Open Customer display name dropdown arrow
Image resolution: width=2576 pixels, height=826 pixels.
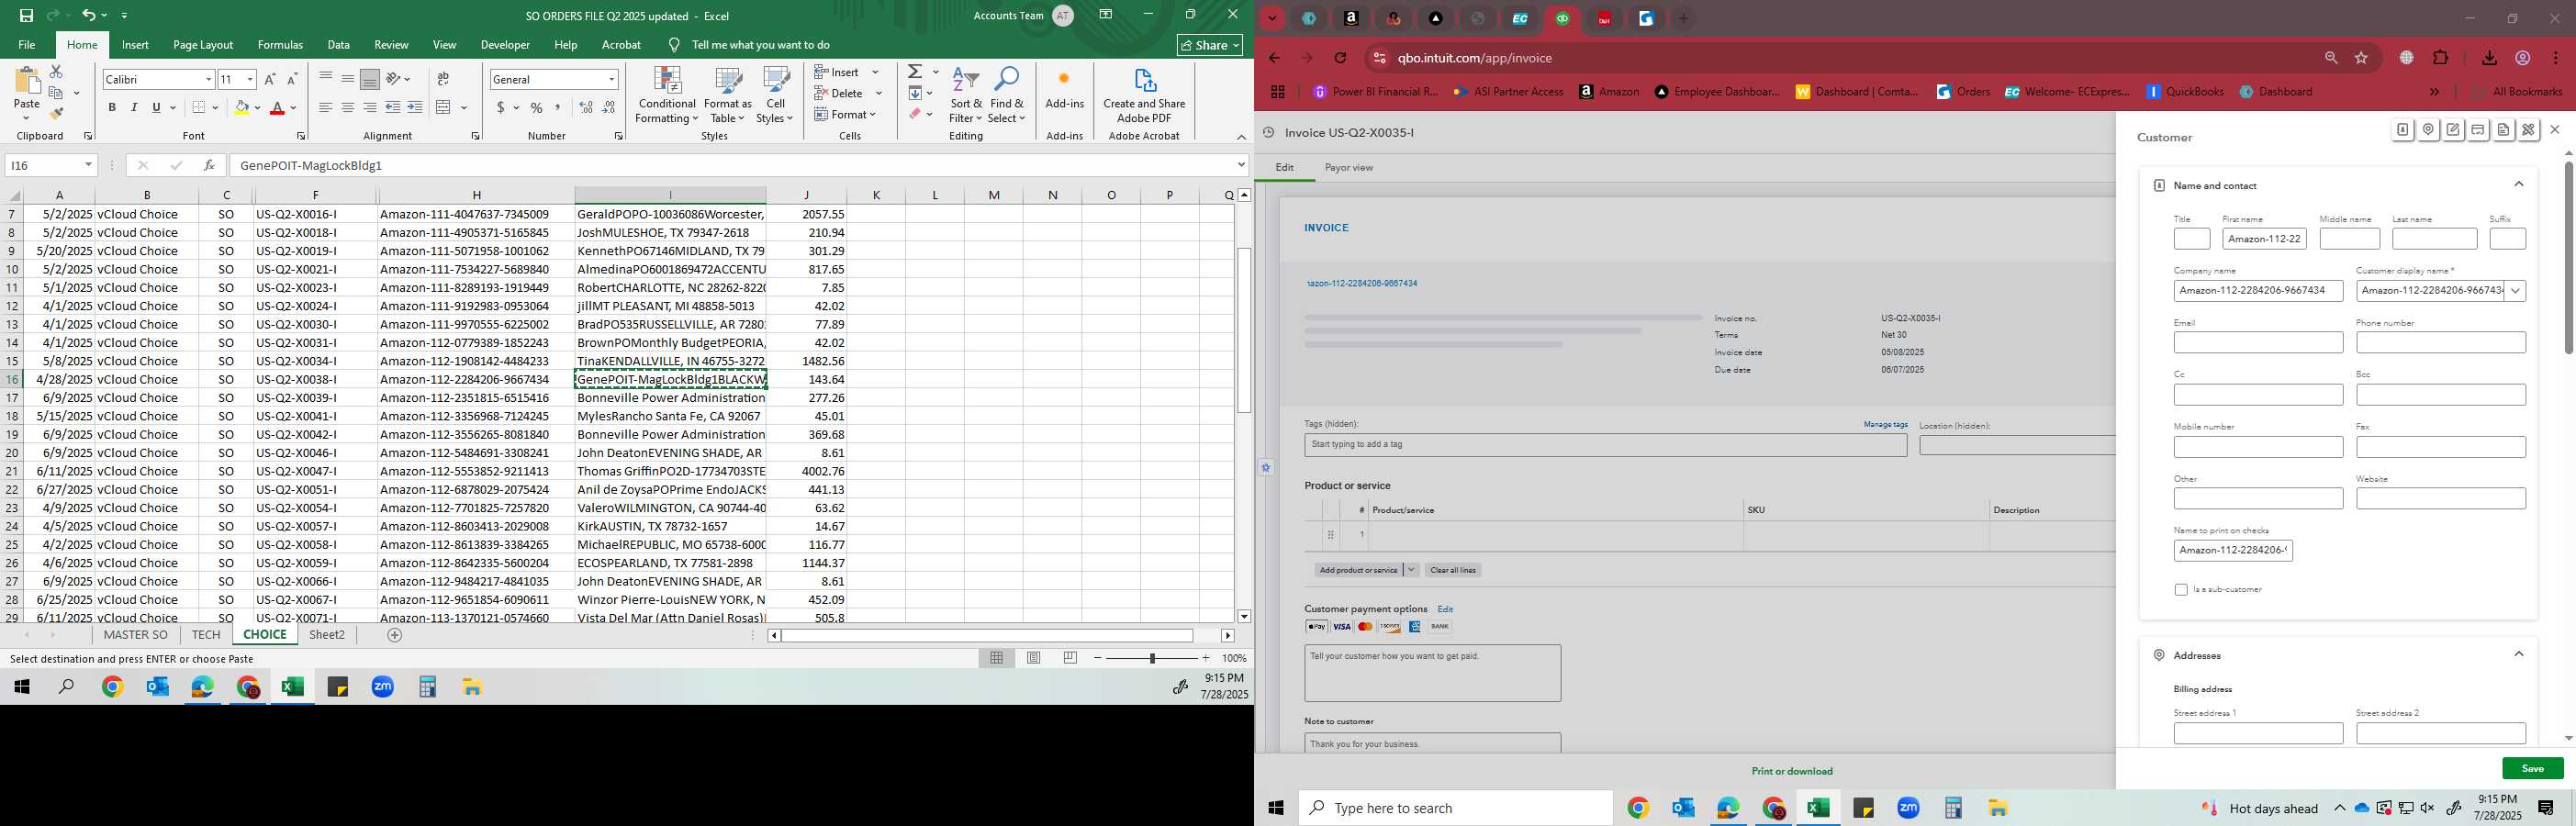coord(2515,291)
